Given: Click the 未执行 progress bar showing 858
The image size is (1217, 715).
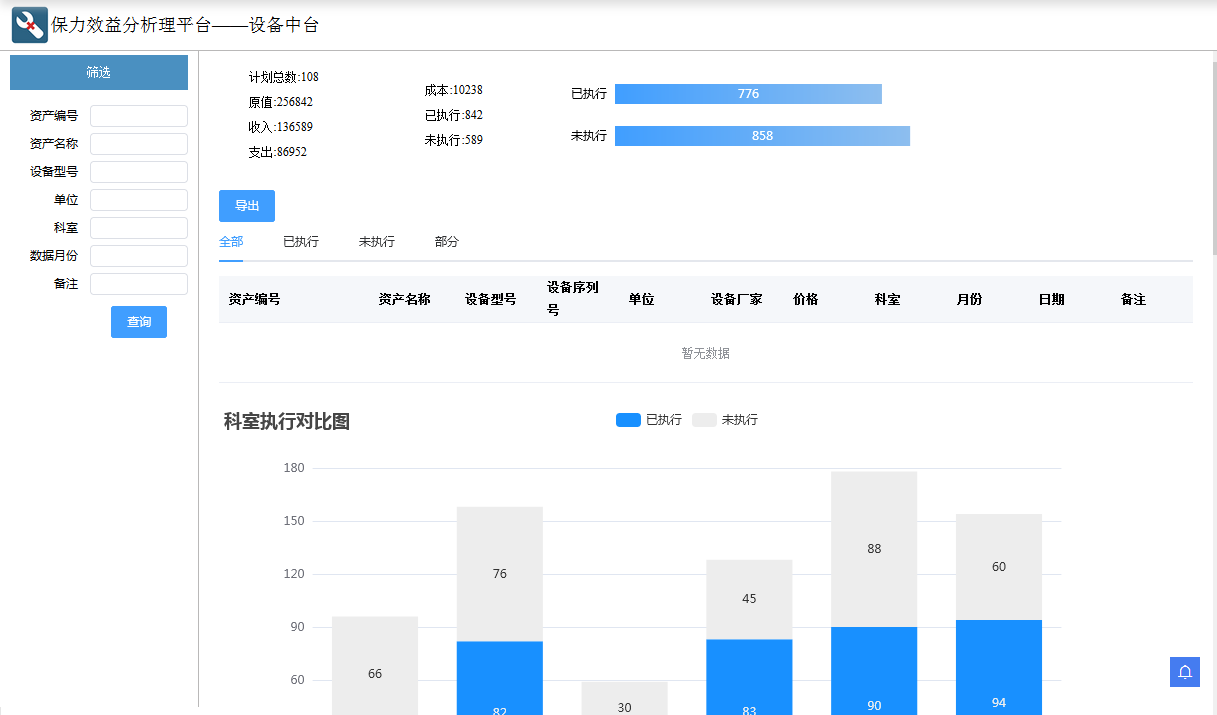Looking at the screenshot, I should (762, 136).
